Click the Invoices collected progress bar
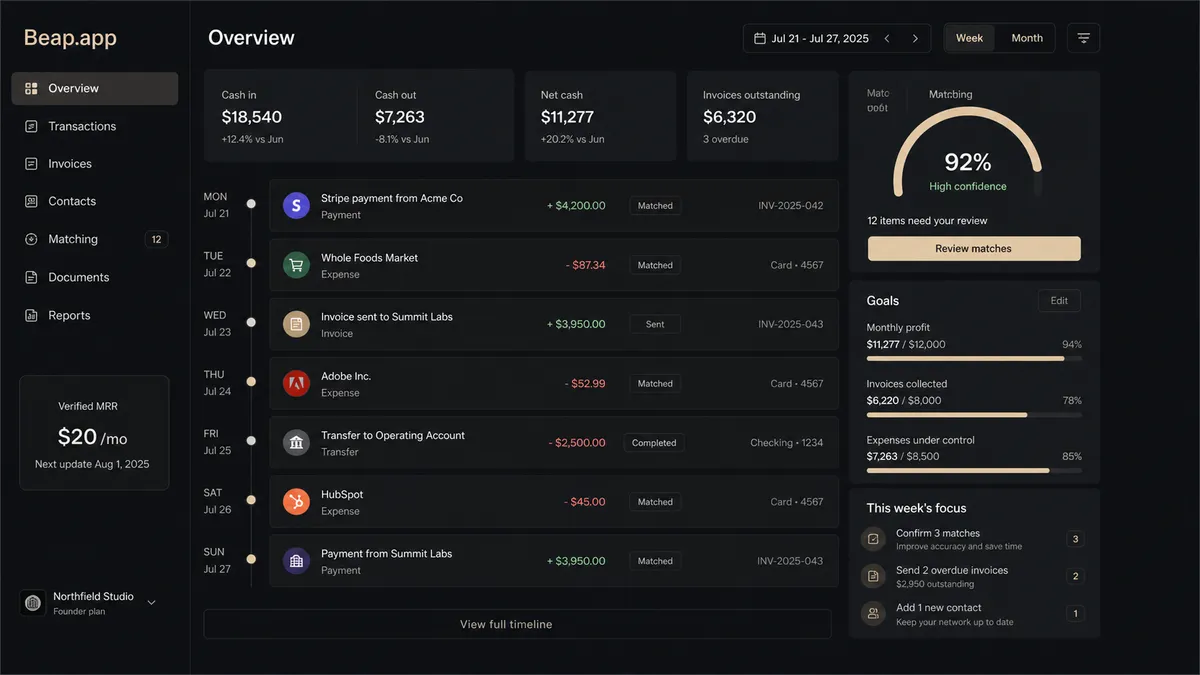 [974, 414]
